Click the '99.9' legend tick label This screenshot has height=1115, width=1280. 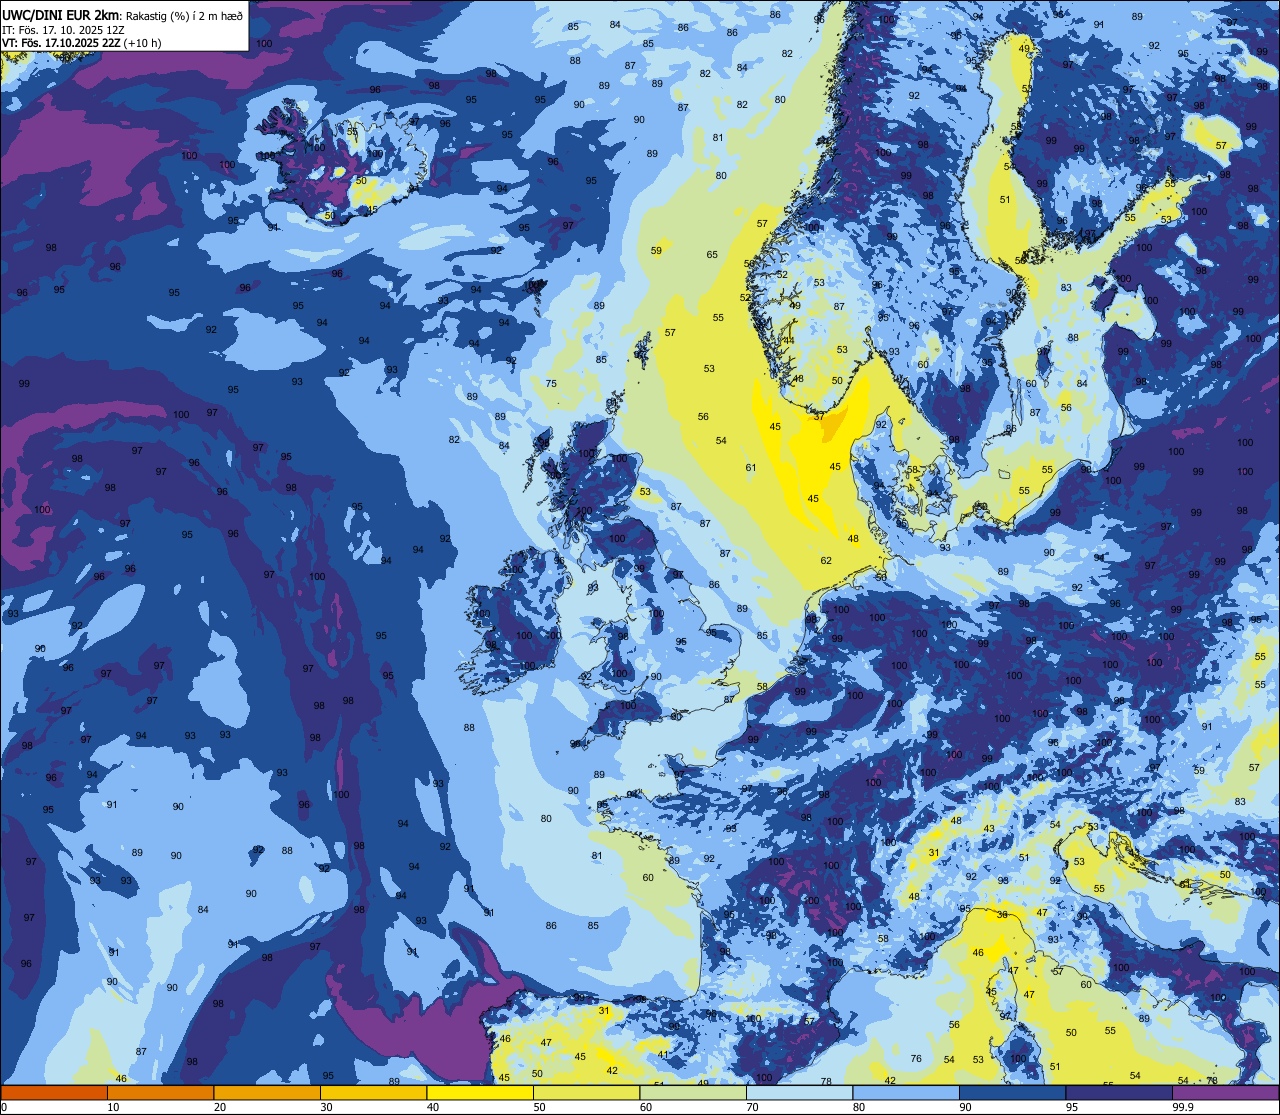click(1183, 1107)
